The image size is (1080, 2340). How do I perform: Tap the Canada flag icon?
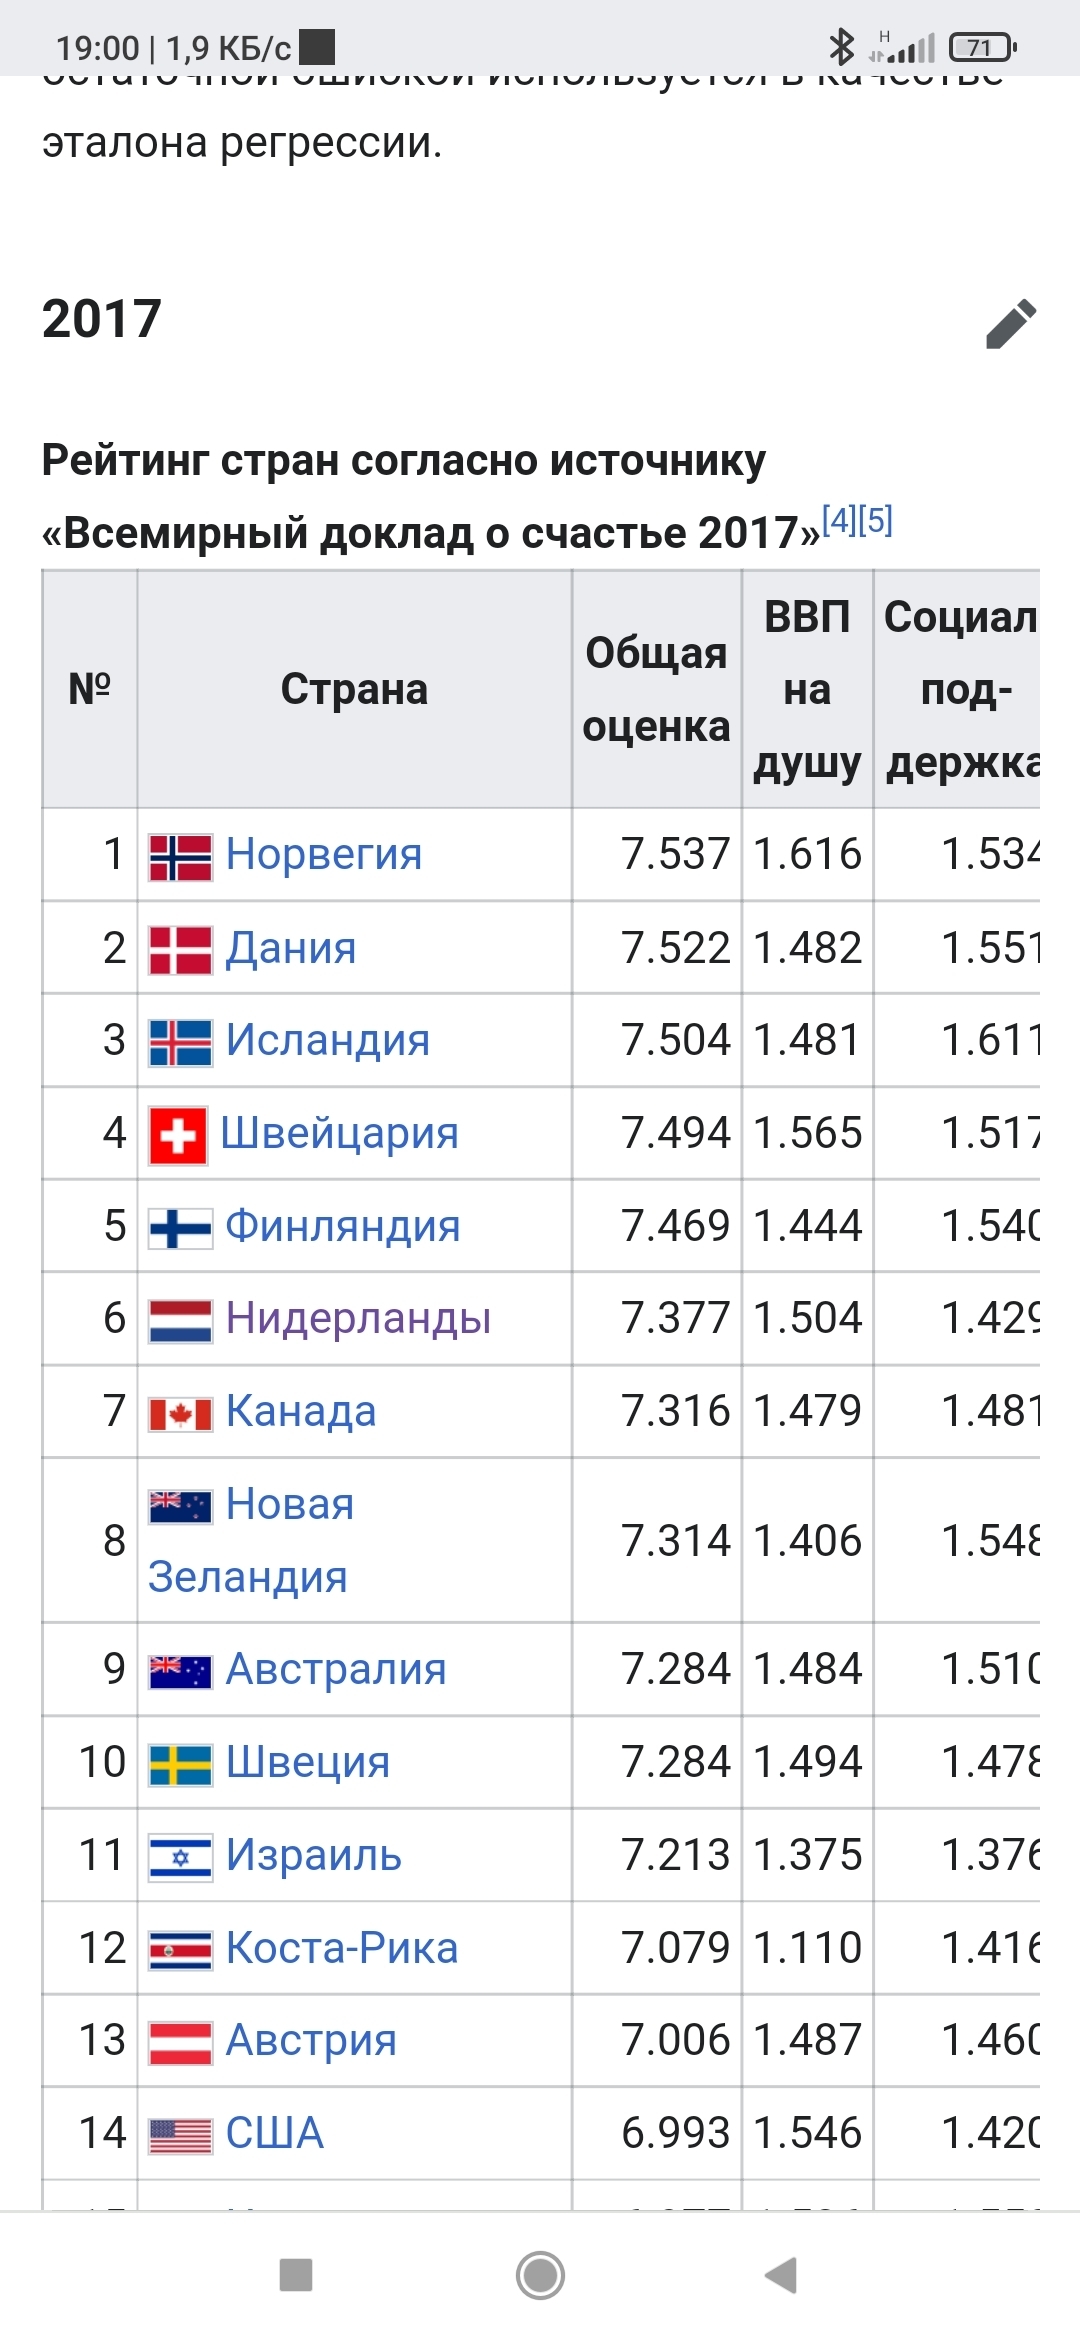pos(180,1414)
